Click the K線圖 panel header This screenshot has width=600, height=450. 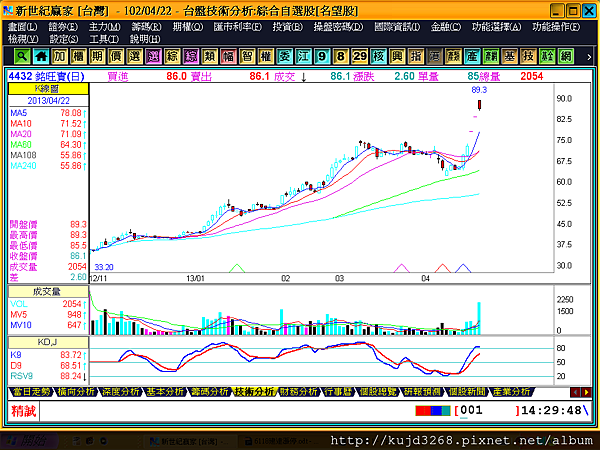click(48, 89)
